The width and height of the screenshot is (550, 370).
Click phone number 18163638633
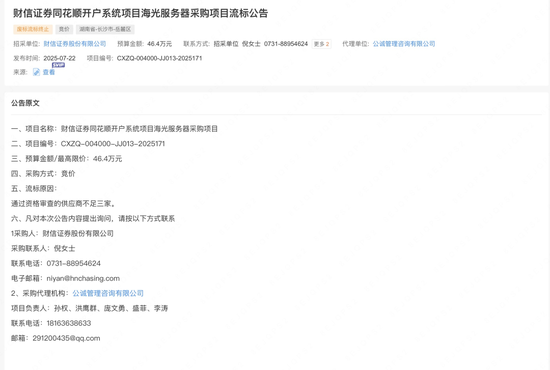(x=69, y=323)
